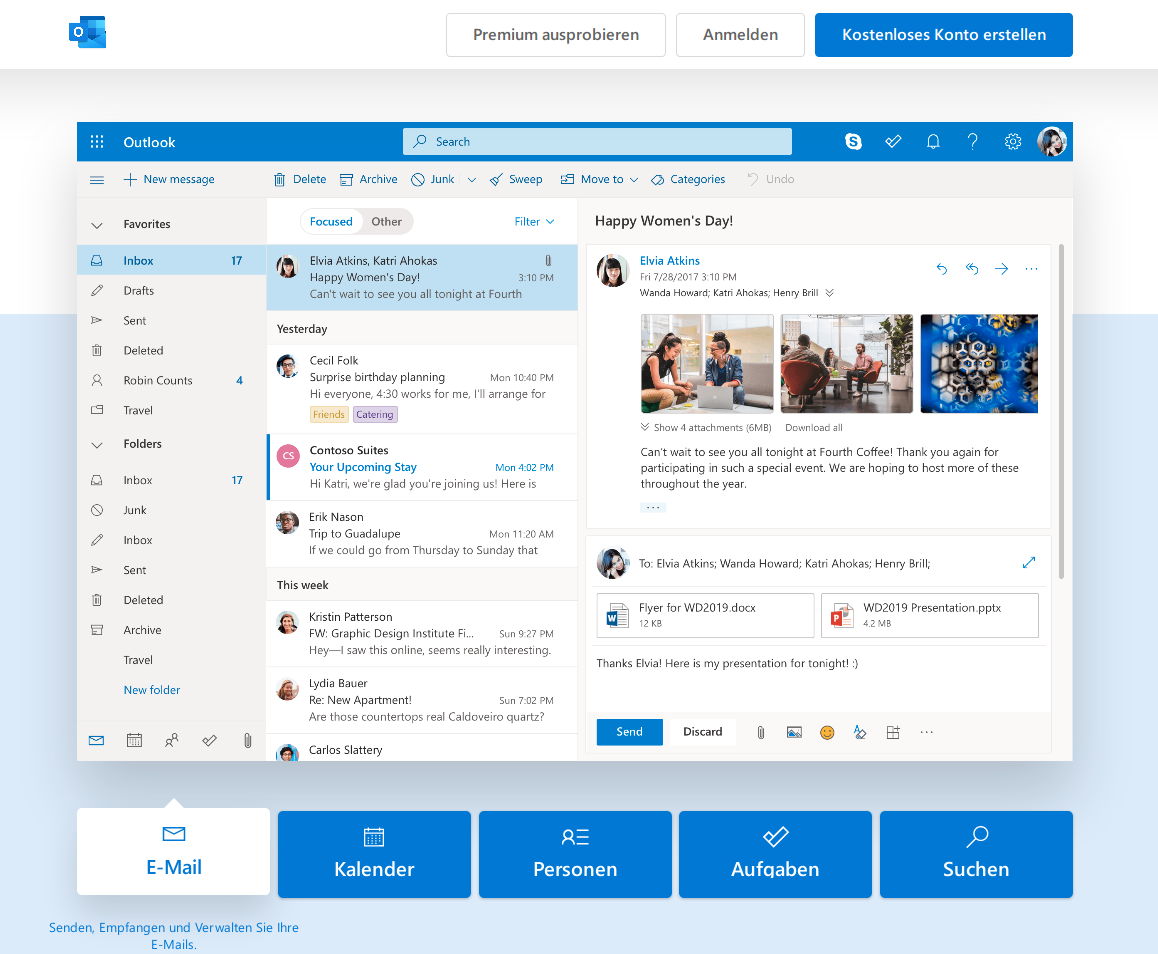
Task: Select the Aufgaben tab
Action: pyautogui.click(x=775, y=854)
